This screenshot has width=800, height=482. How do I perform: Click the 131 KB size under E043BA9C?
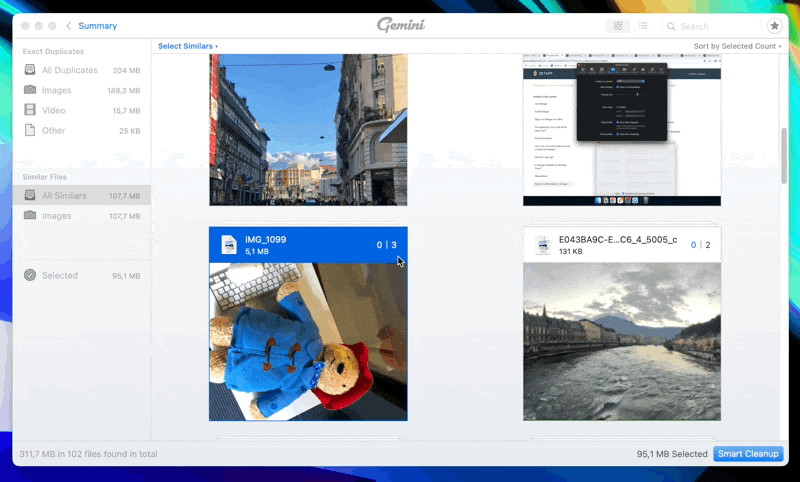pyautogui.click(x=570, y=251)
